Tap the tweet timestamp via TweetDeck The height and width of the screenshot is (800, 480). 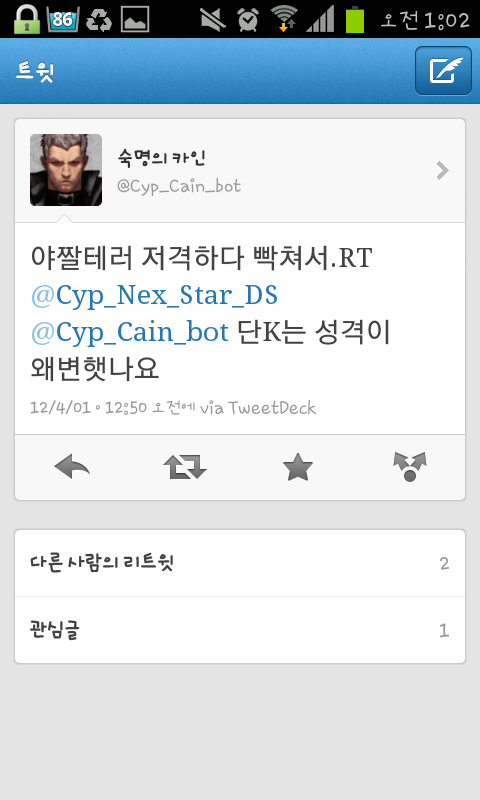coord(173,408)
